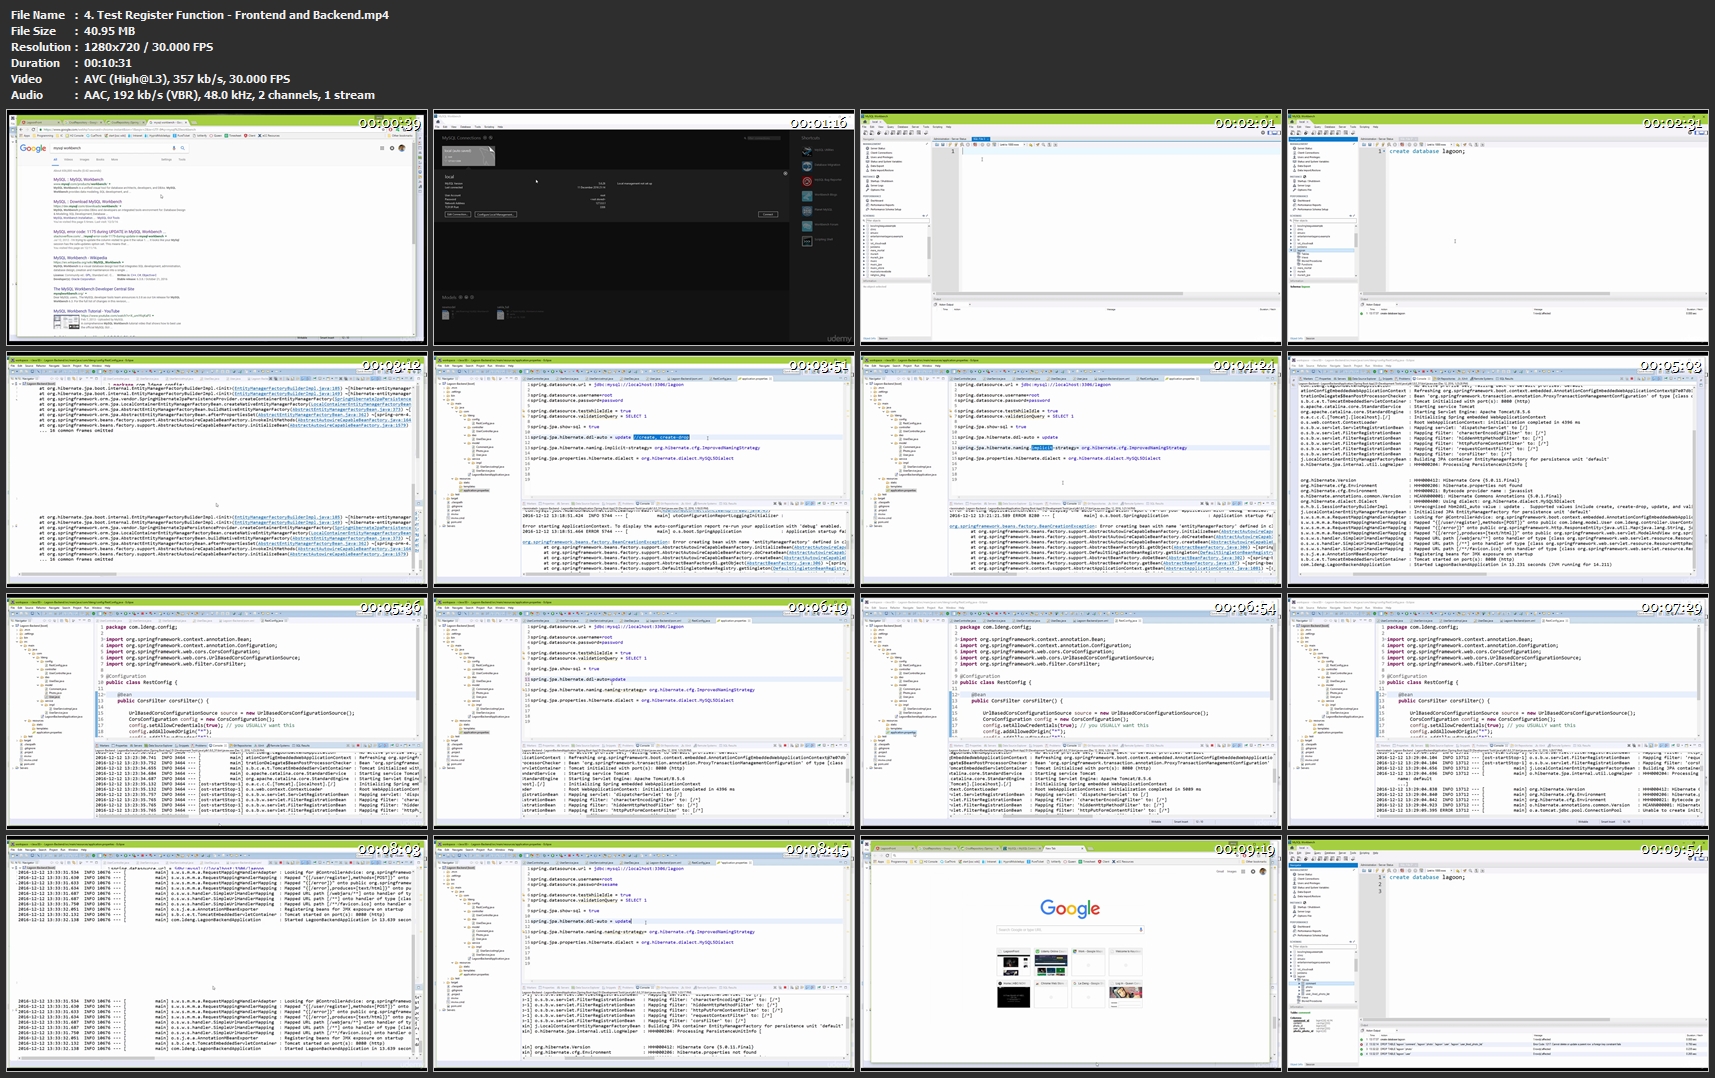Select the thumbnail stamped 00:08:45
1715x1078 pixels.
pyautogui.click(x=644, y=954)
